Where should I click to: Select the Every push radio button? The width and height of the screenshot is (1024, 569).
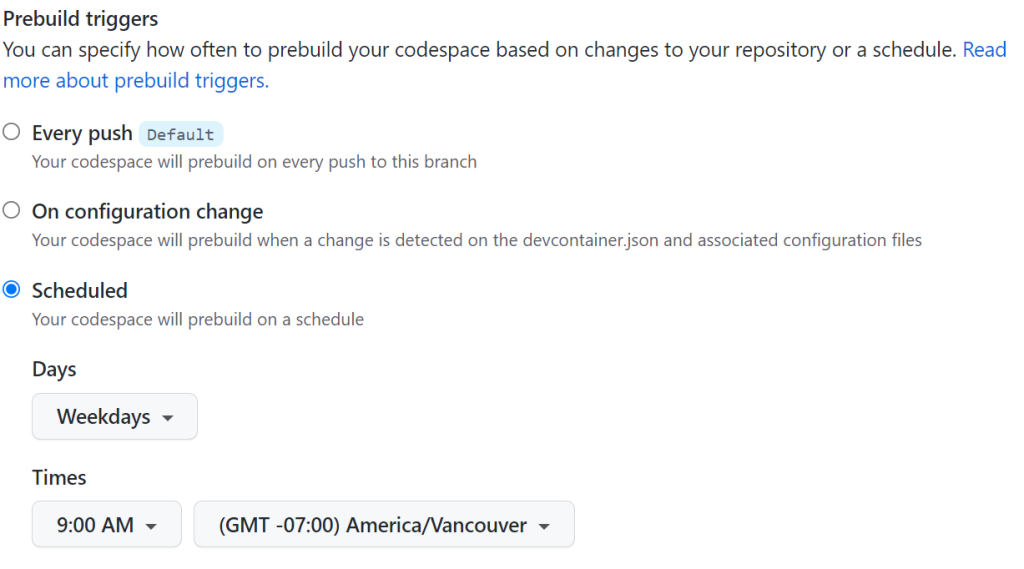(x=11, y=132)
